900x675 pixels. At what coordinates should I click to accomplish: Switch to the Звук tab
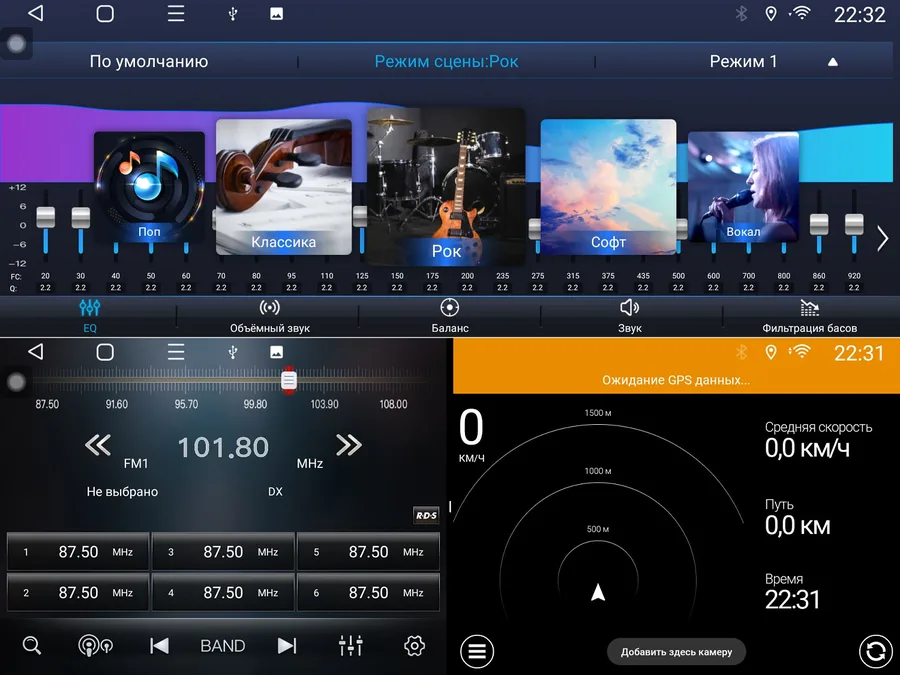coord(630,316)
